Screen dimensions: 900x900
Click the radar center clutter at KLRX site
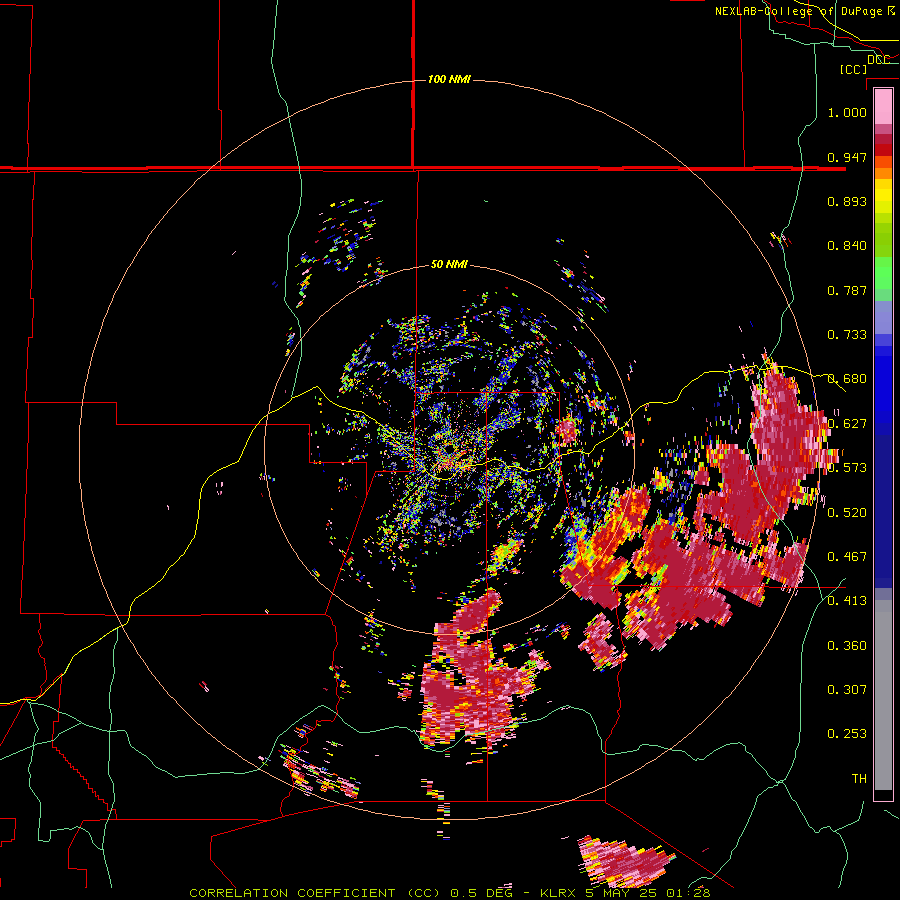[449, 450]
